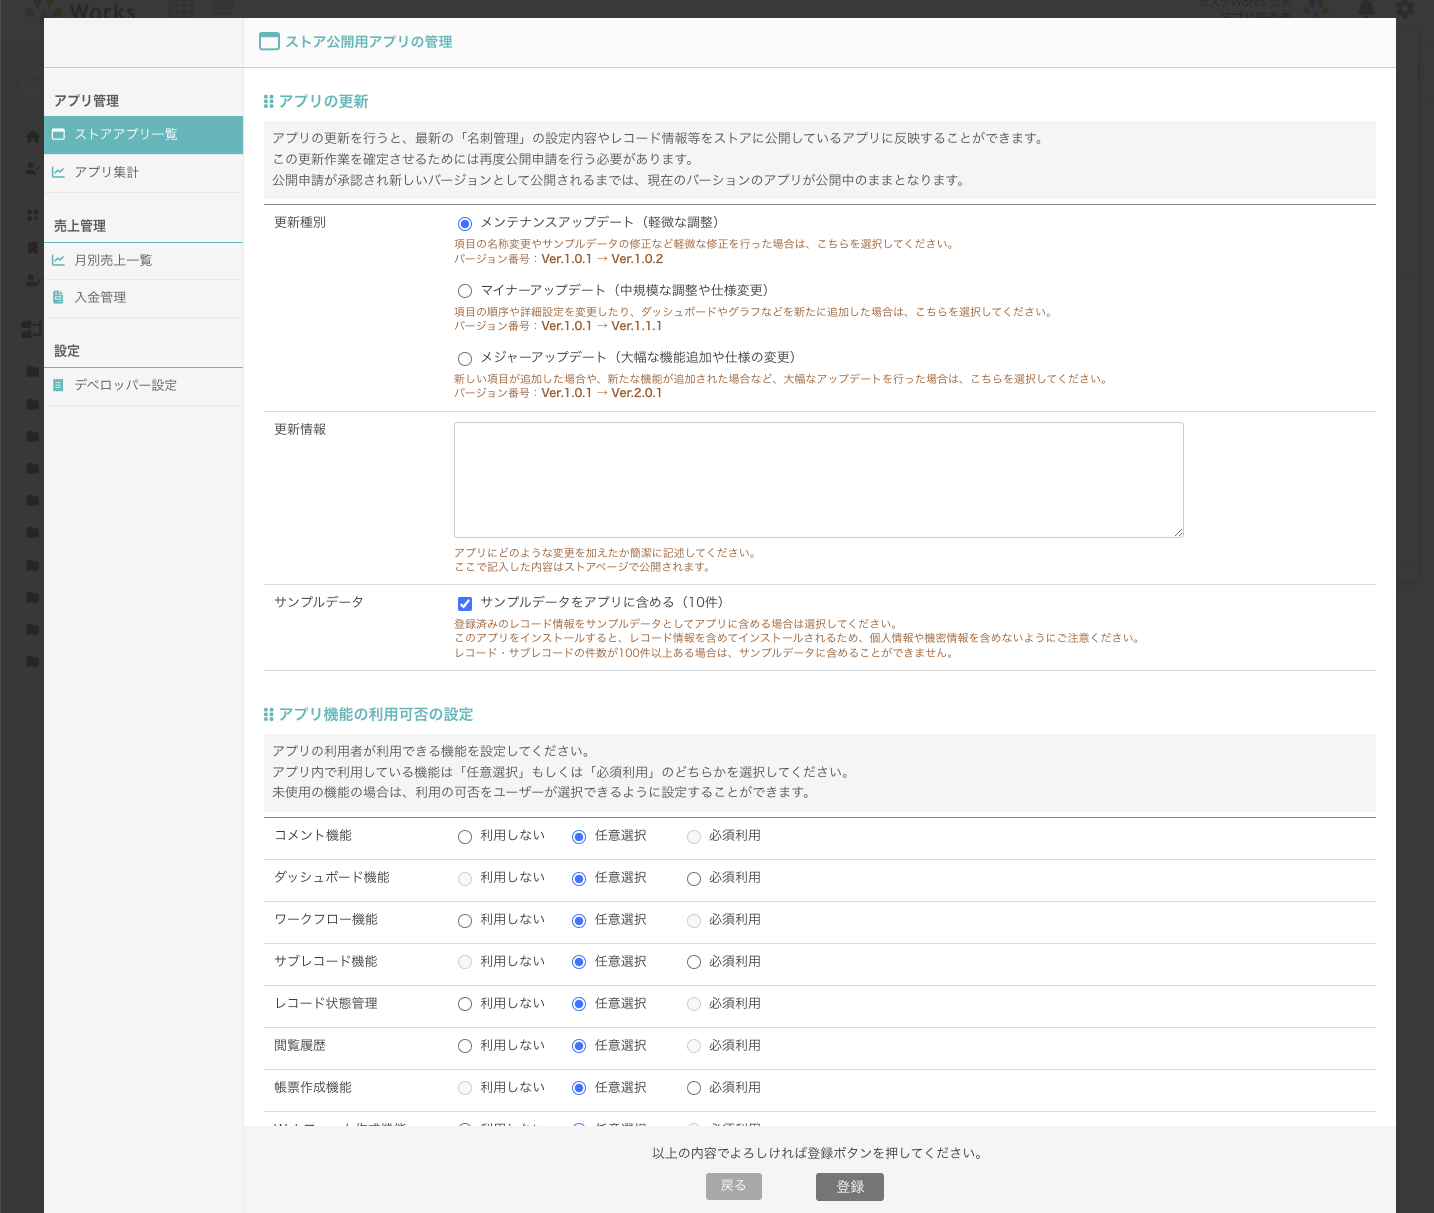
Task: Select the メンテナンスアップデート radio button
Action: coord(465,224)
